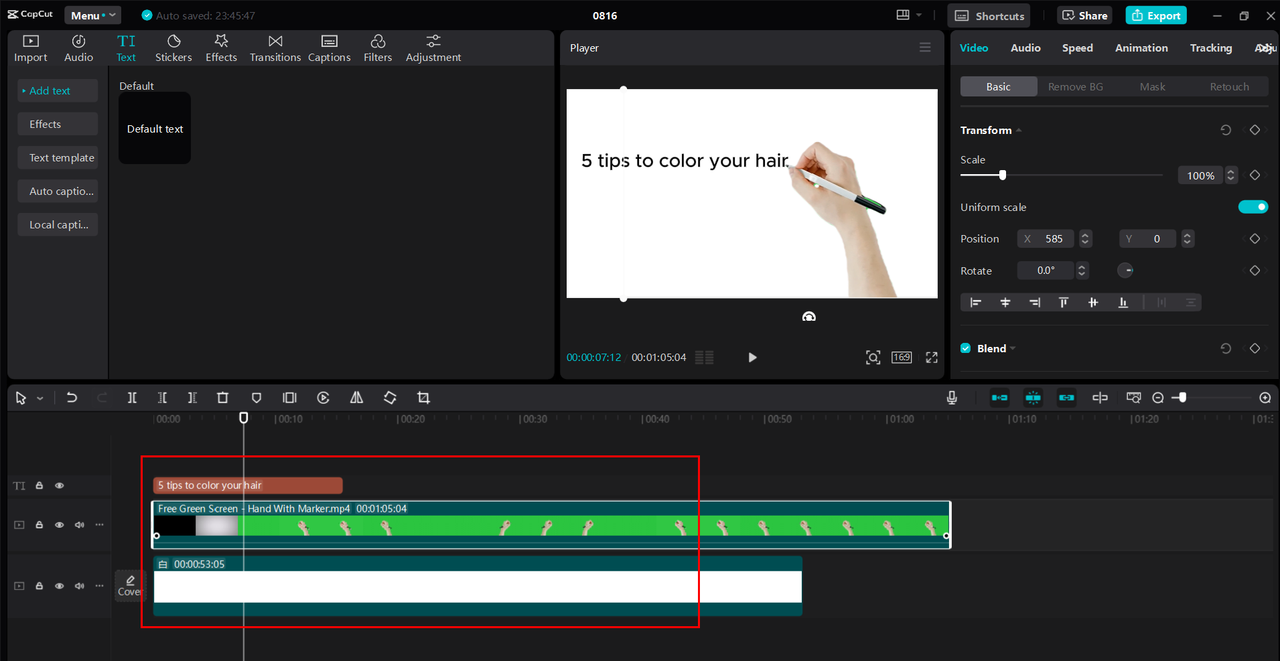
Task: Click Add text in the sidebar
Action: [57, 91]
